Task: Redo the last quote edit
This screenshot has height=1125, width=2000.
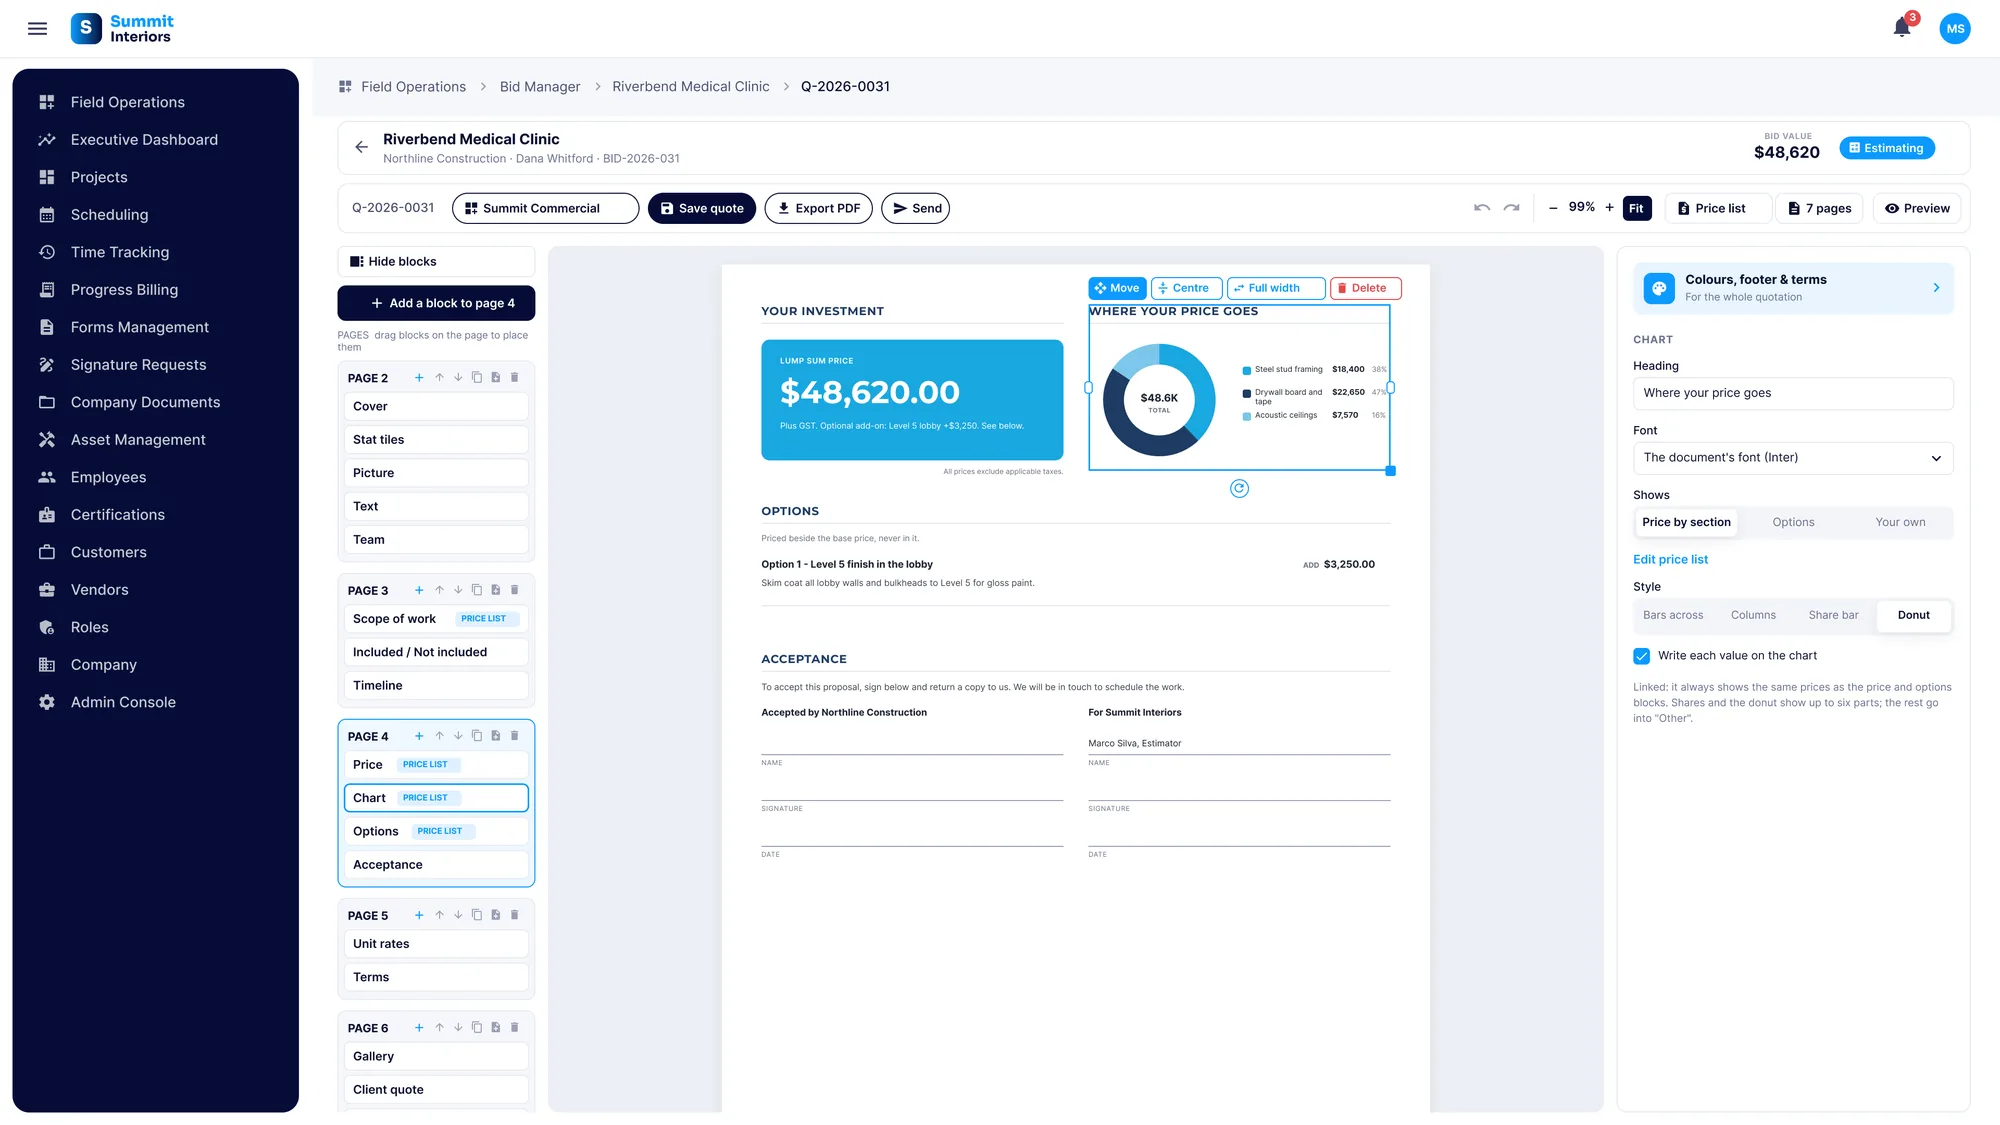Action: (1511, 208)
